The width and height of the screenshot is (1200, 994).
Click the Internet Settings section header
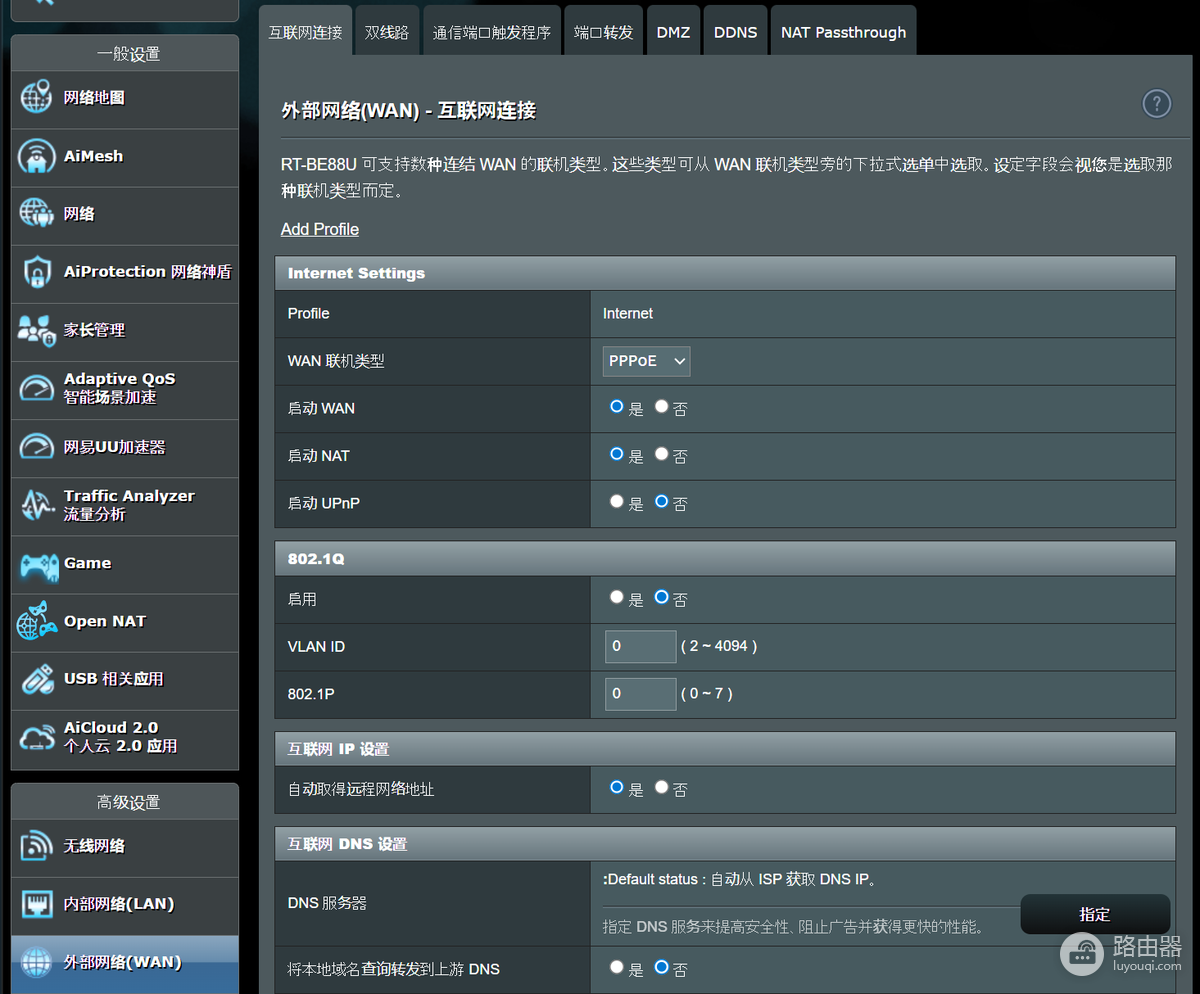[725, 273]
